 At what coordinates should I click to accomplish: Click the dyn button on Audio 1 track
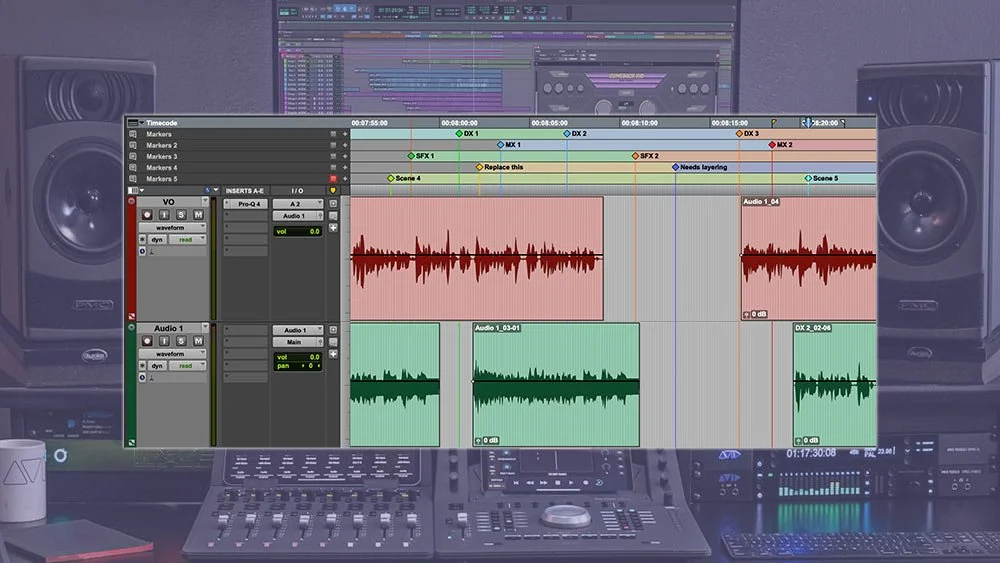click(x=157, y=366)
